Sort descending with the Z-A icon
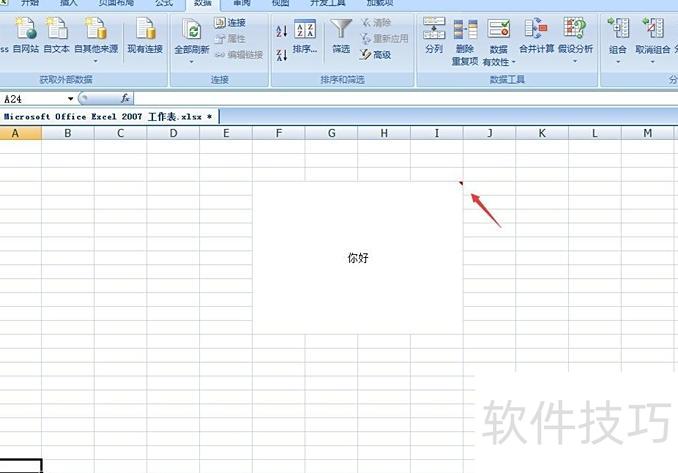This screenshot has width=678, height=473. (x=281, y=55)
